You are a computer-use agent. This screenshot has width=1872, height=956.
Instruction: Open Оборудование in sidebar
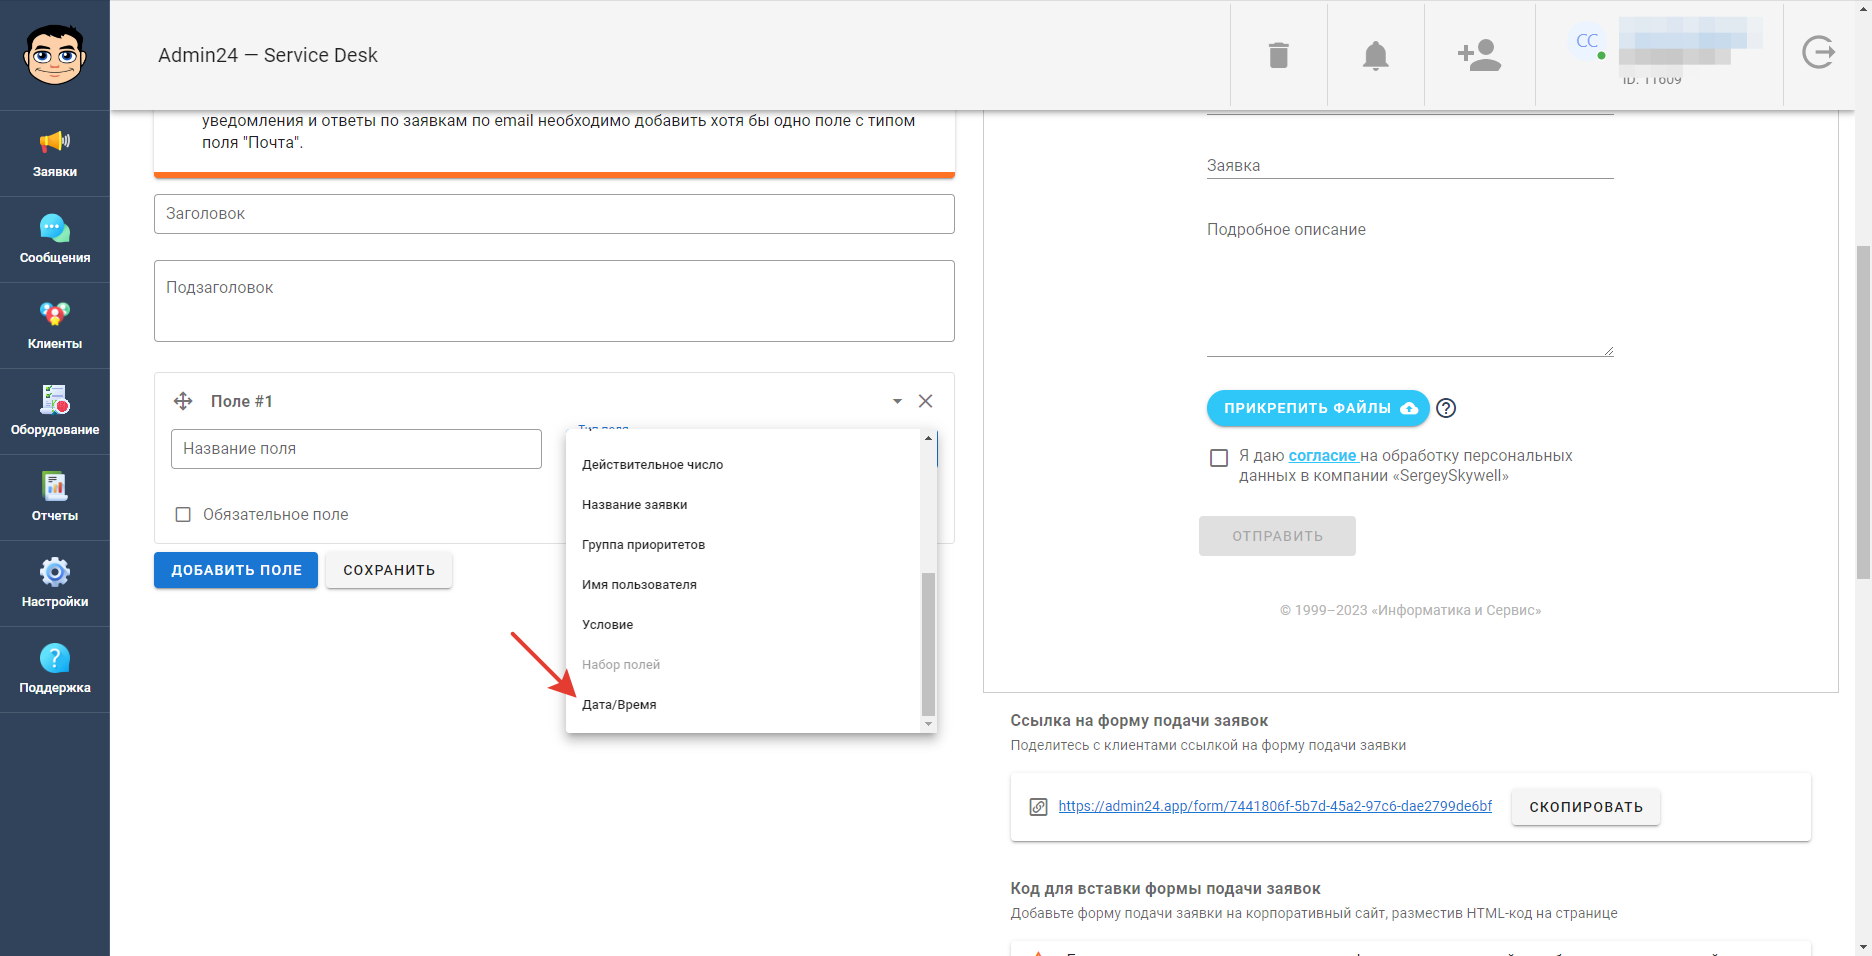coord(55,412)
